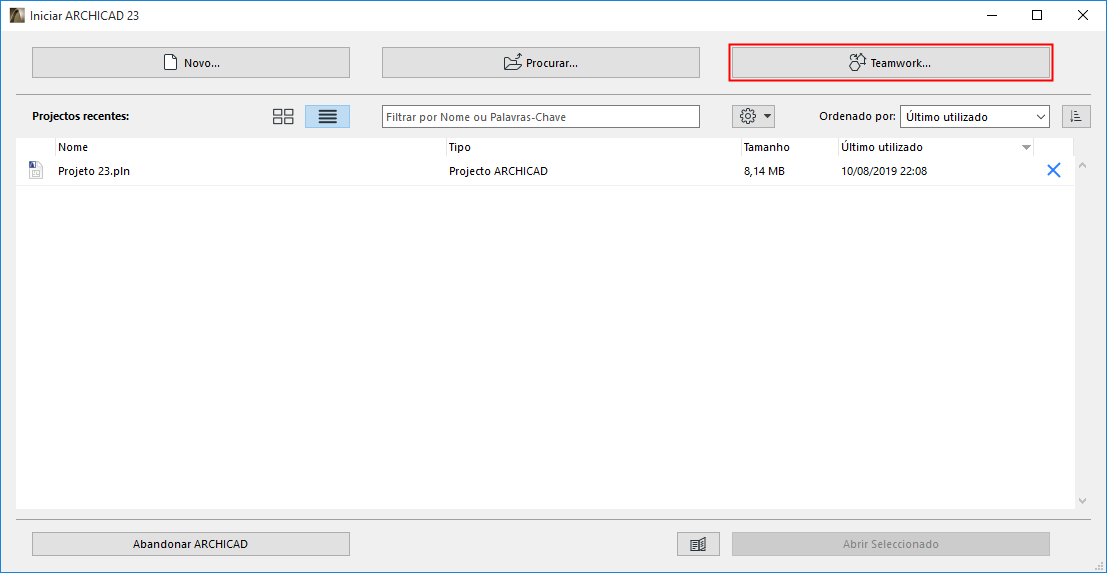Remove Projeto 23.pln from recent list

coord(1053,170)
